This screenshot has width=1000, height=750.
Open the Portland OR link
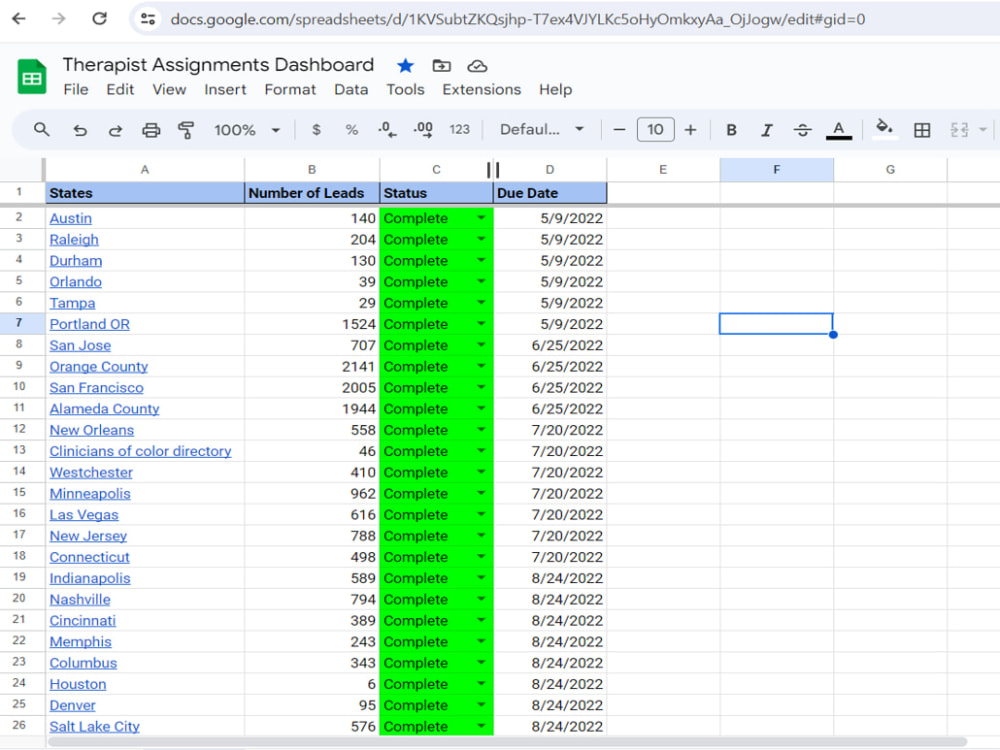point(90,324)
